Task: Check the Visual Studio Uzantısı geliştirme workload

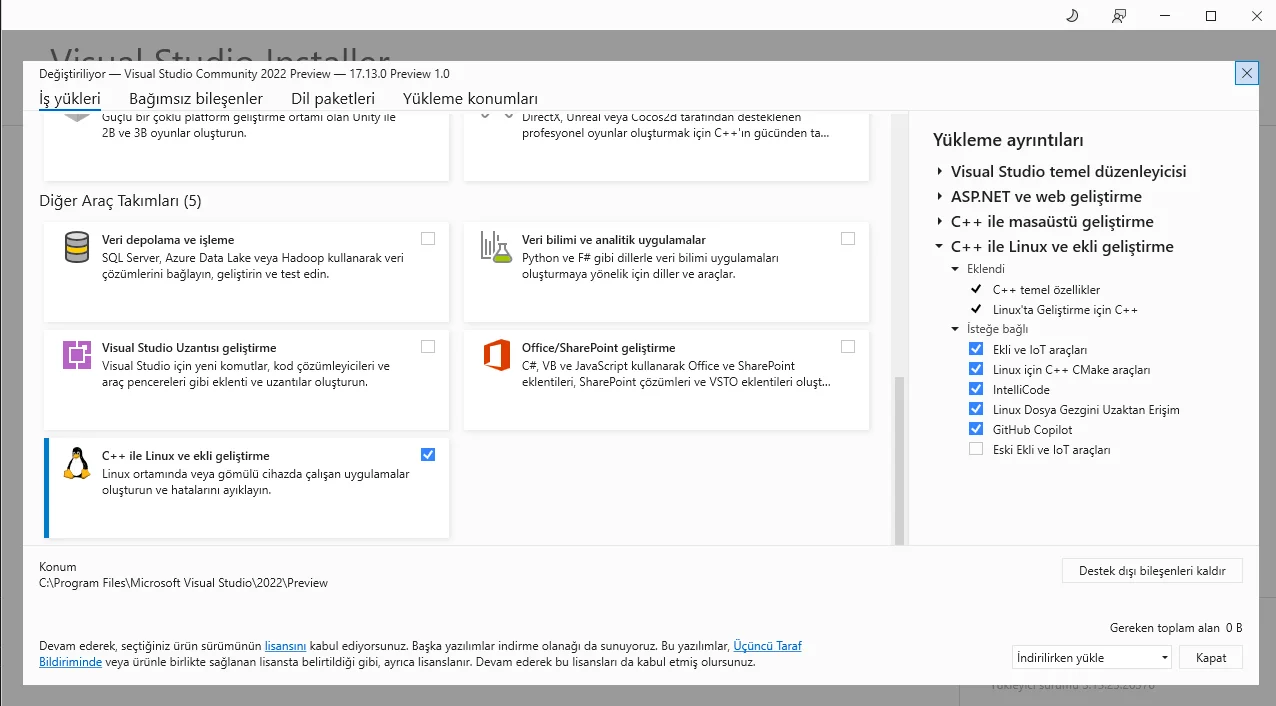Action: [x=428, y=346]
